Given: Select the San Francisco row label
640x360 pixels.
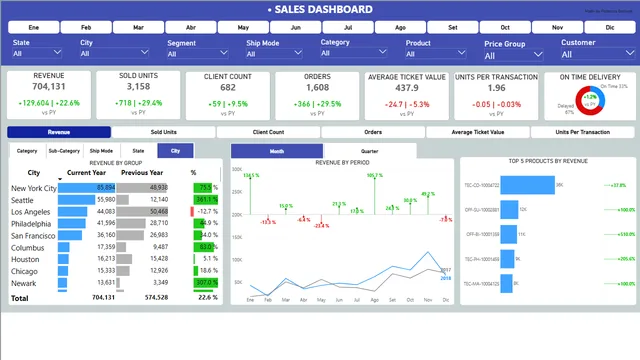Looking at the screenshot, I should click(x=33, y=236).
